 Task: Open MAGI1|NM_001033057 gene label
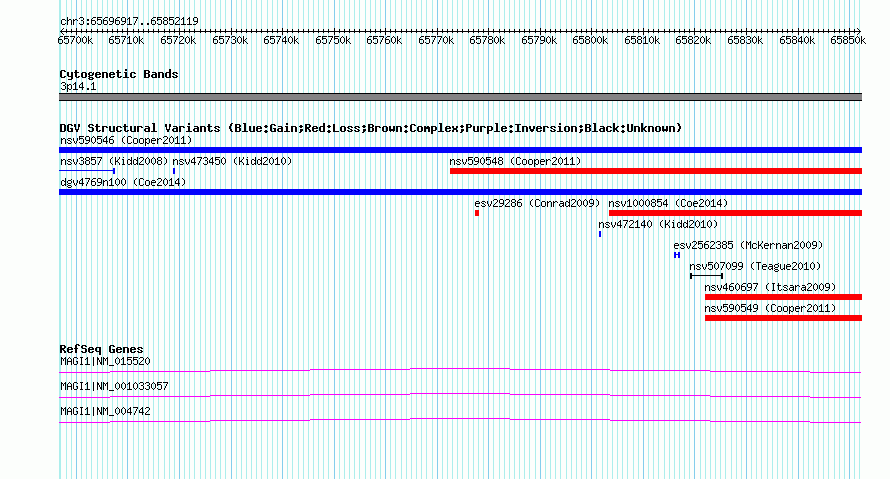114,386
